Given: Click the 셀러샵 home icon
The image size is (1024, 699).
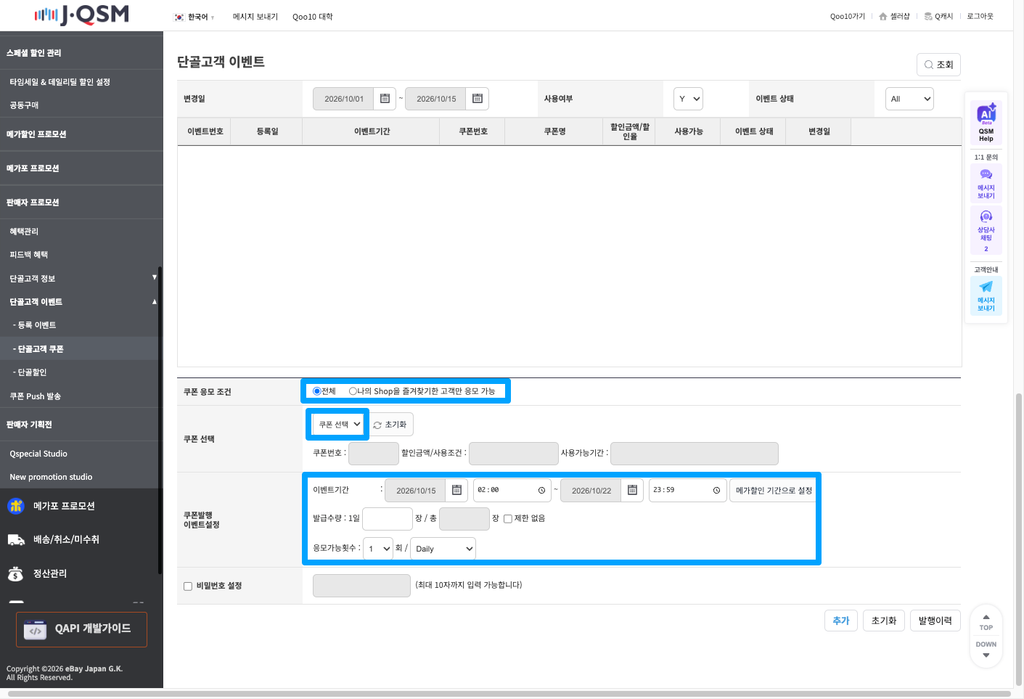Looking at the screenshot, I should click(883, 16).
